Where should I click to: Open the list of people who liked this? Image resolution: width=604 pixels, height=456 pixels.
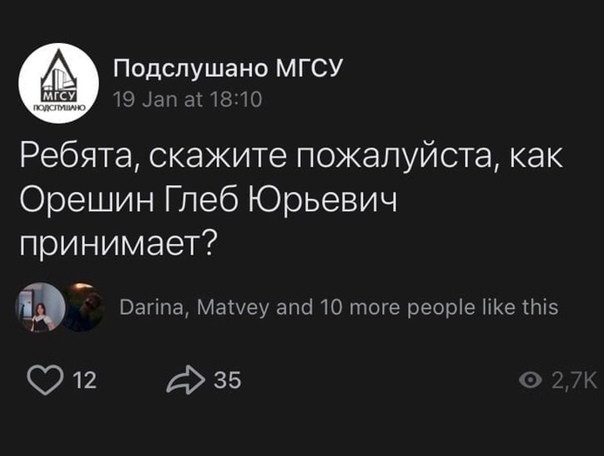click(339, 308)
